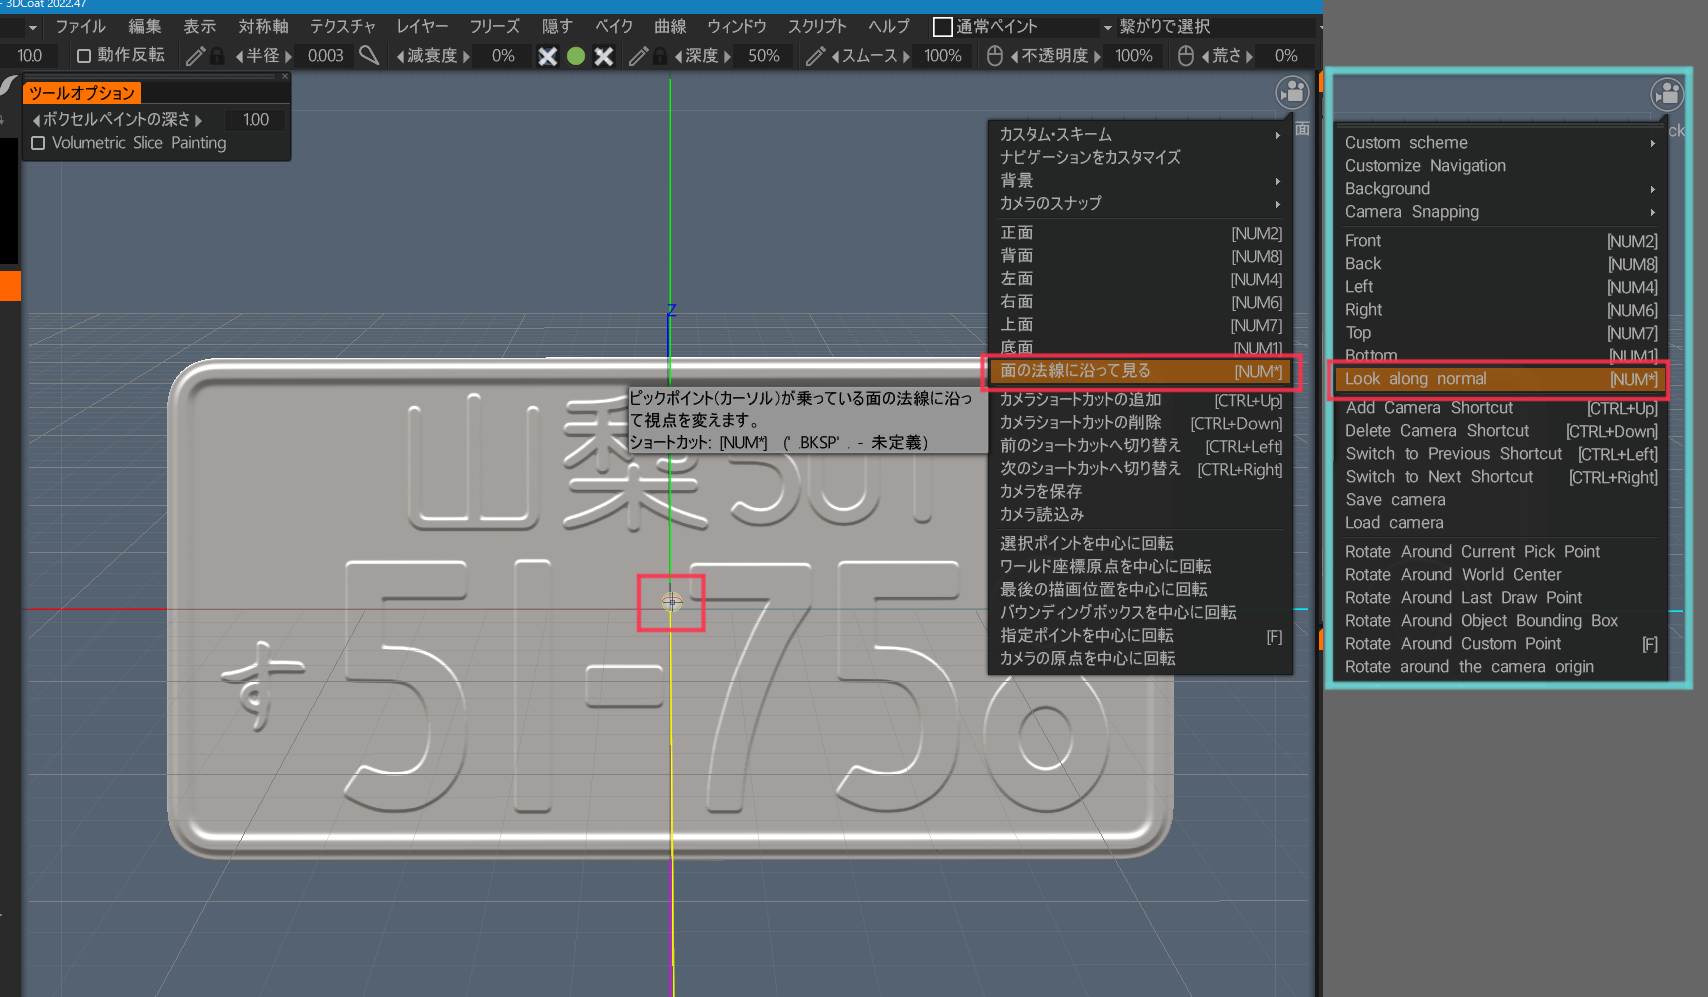
Task: Click カメラを保存
Action: coord(1140,492)
